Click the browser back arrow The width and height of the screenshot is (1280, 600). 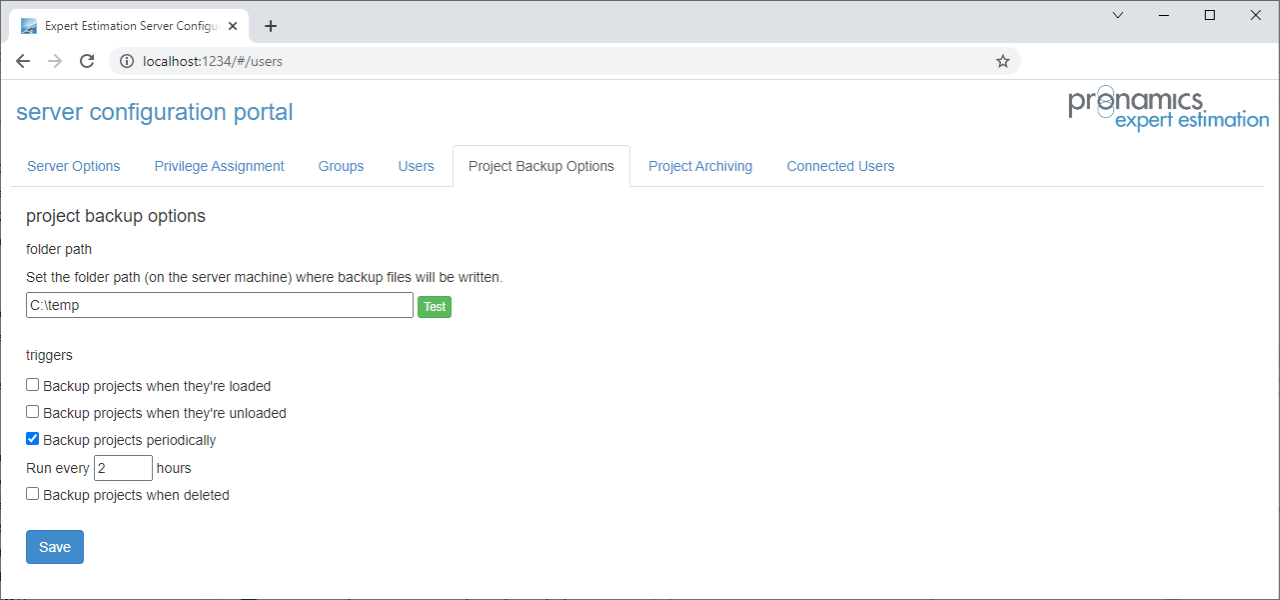[23, 61]
